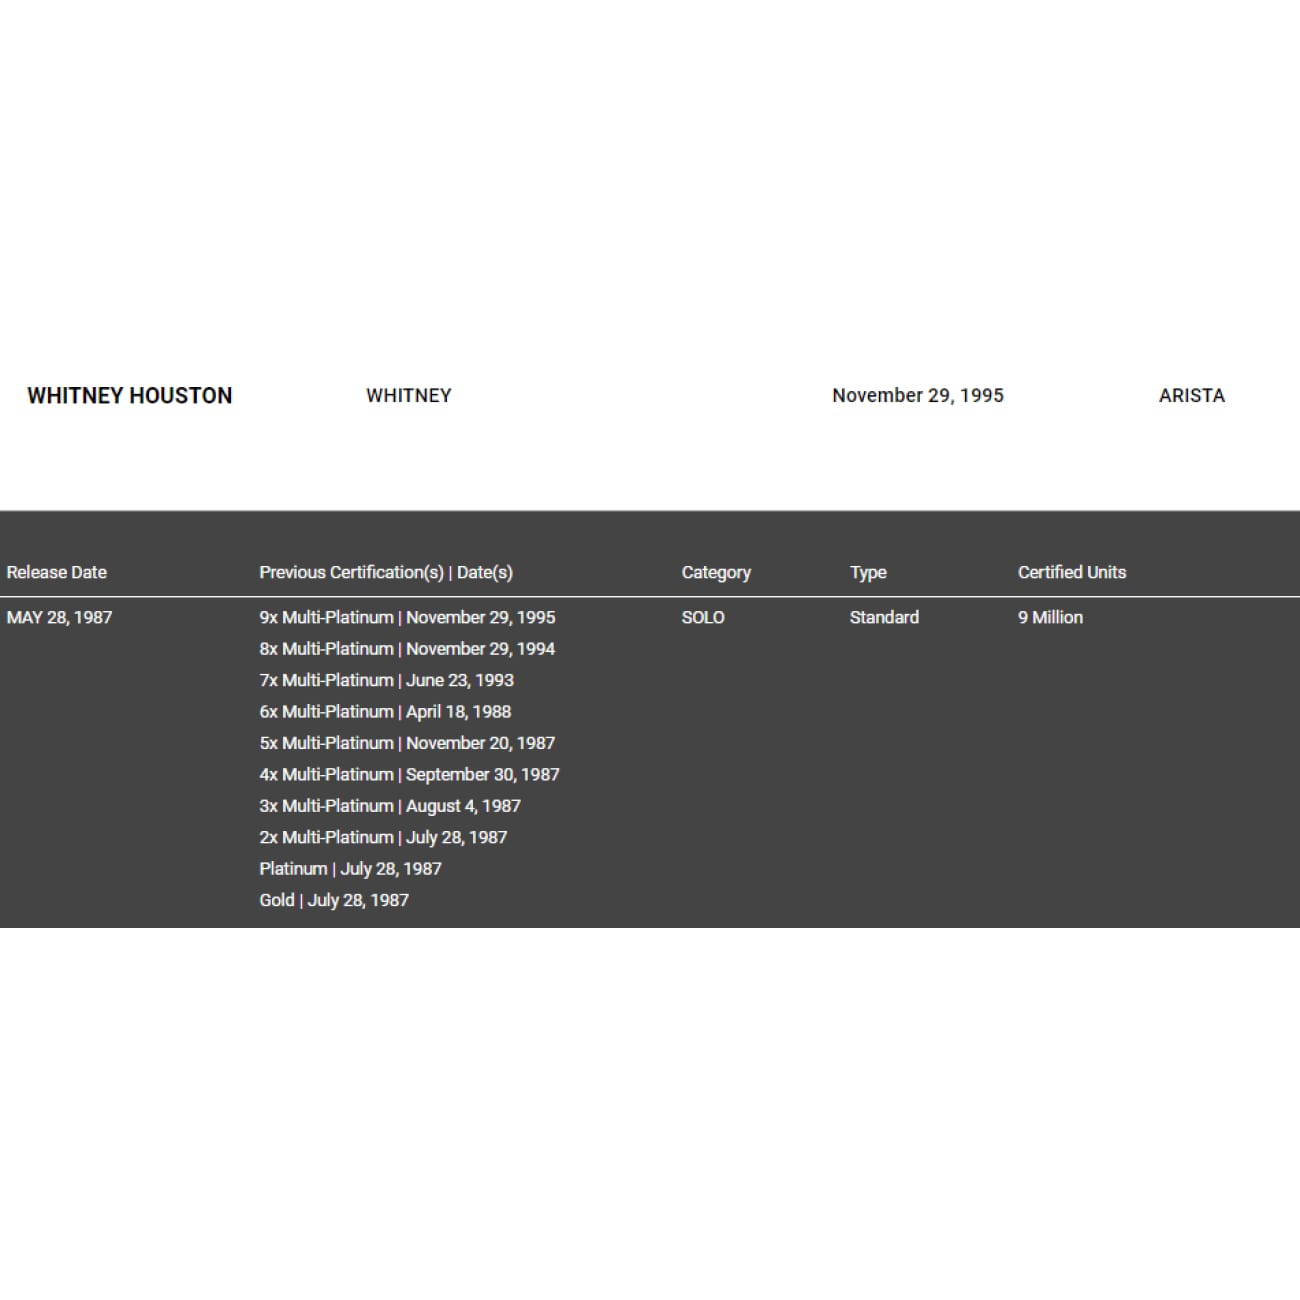Select the WHITNEY album title

[x=409, y=396]
